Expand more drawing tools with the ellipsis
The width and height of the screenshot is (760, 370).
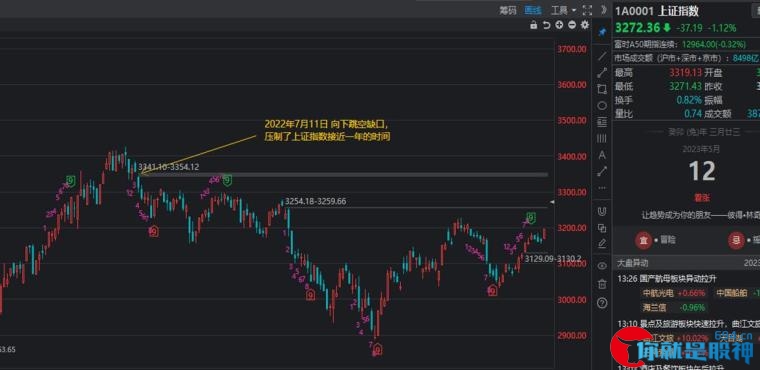click(x=602, y=188)
